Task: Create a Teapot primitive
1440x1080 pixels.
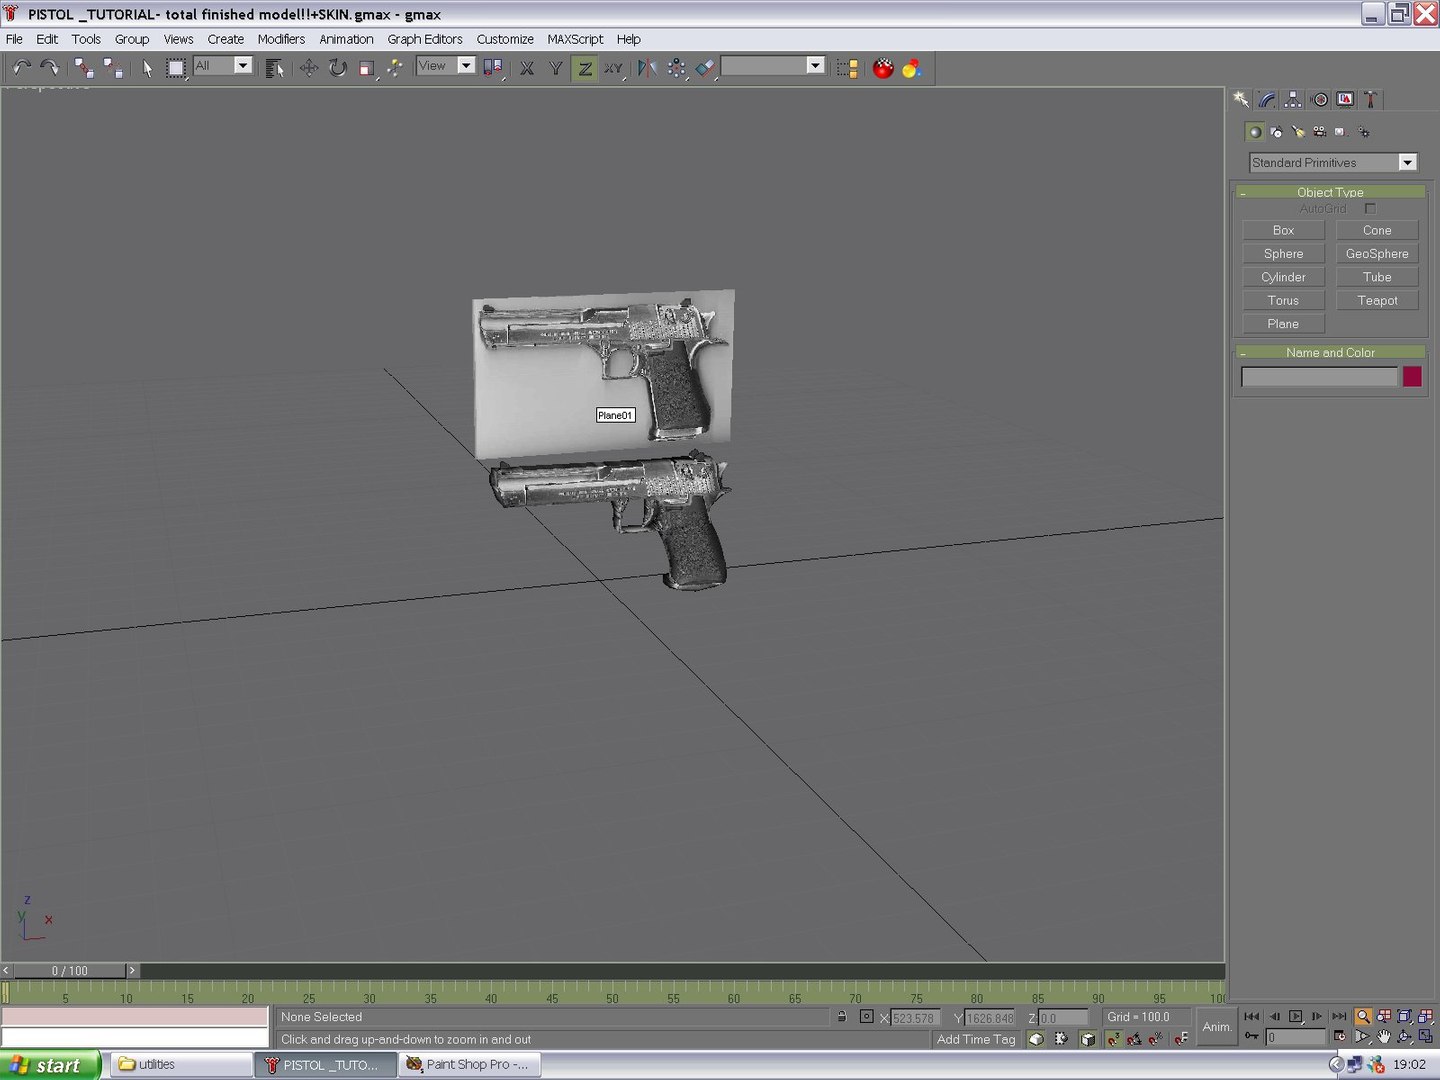Action: (x=1377, y=300)
